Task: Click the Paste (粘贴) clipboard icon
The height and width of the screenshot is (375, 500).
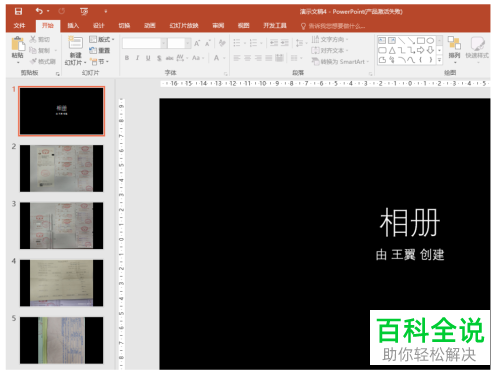Action: (x=18, y=44)
